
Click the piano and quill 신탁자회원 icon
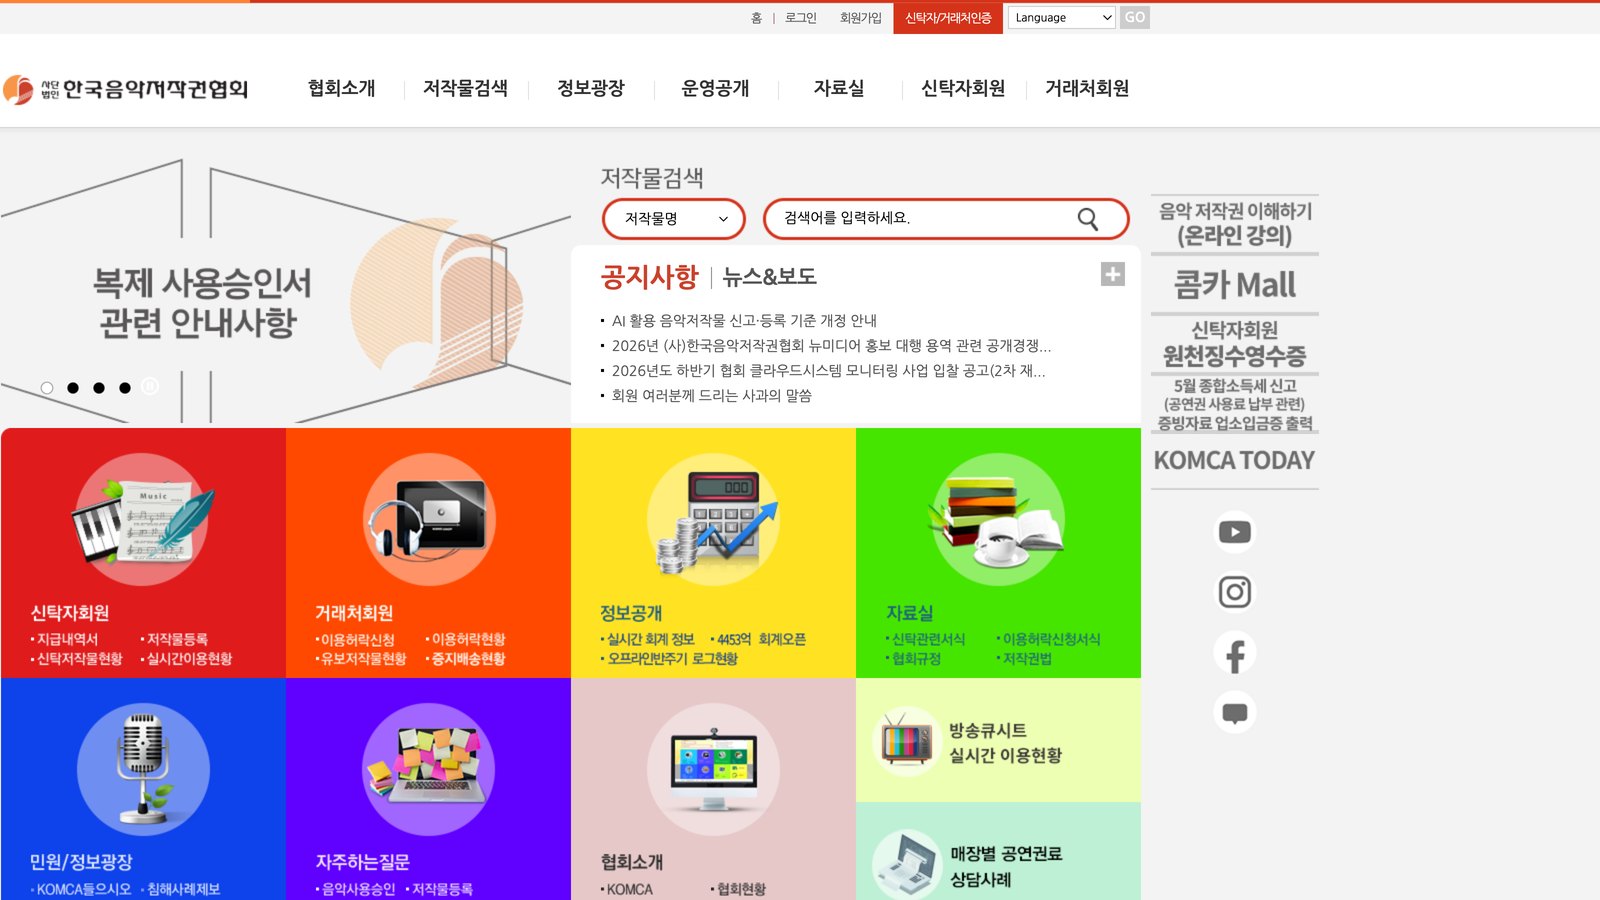click(143, 520)
